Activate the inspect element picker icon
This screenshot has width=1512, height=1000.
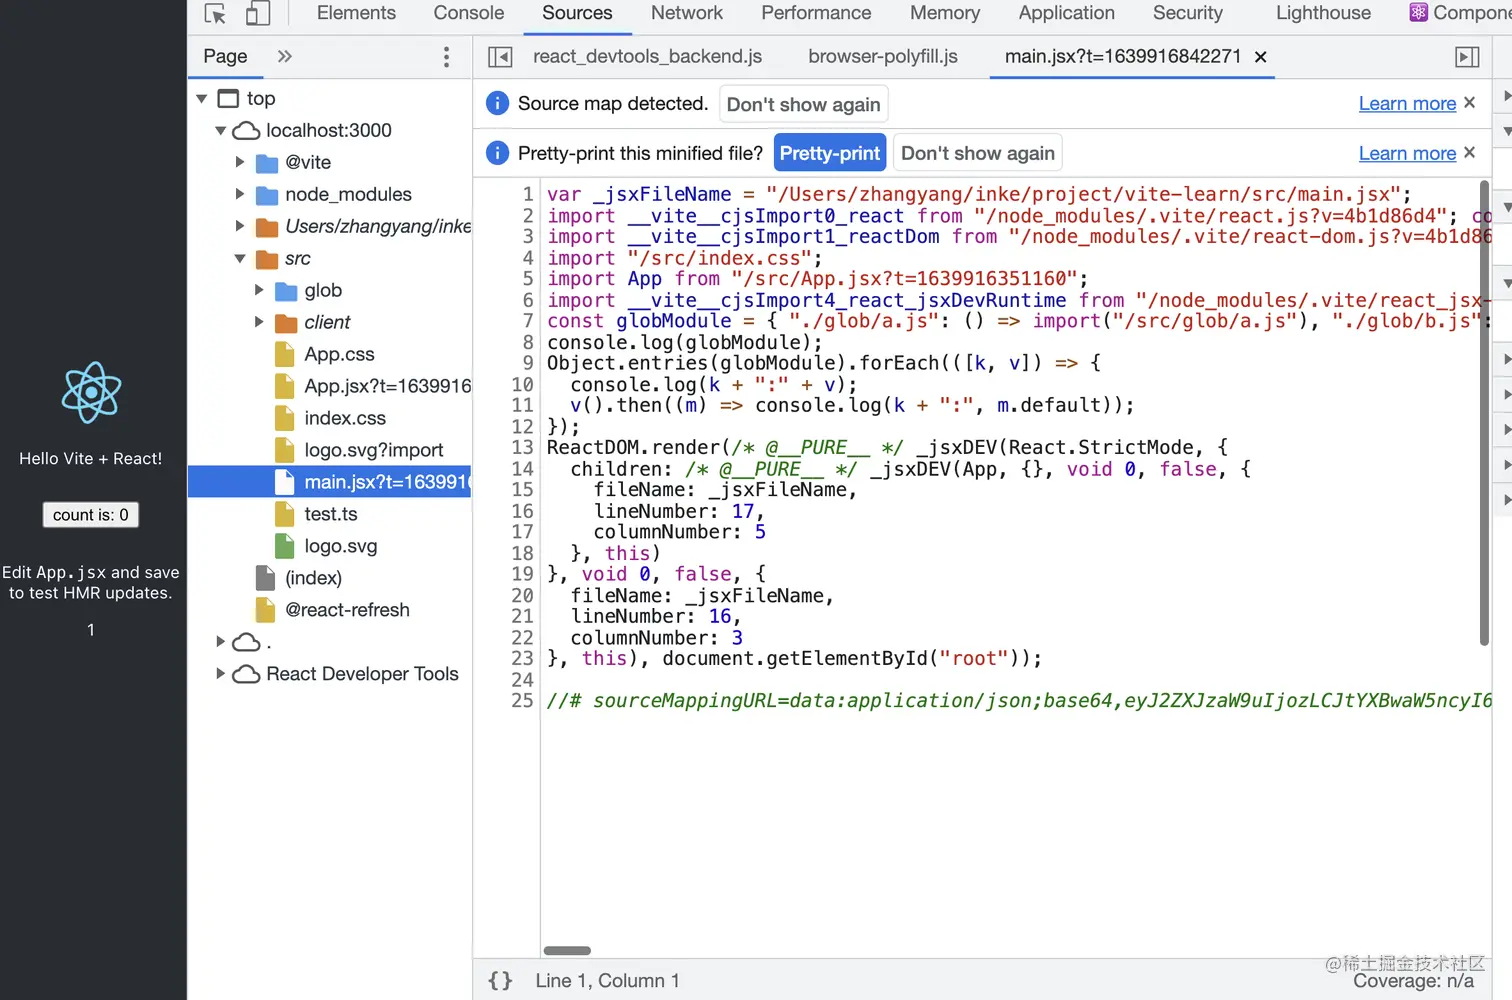tap(215, 14)
